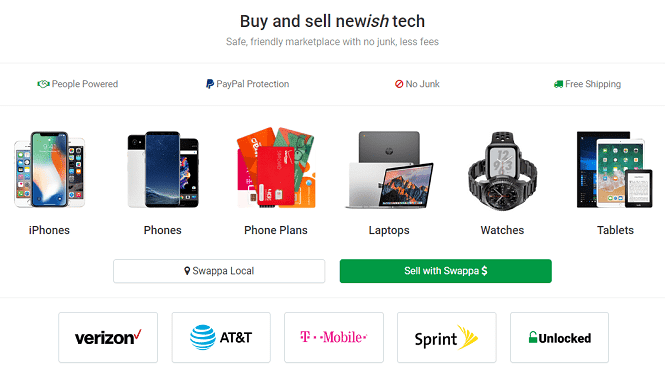Open the Laptops category image
Viewport: 670px width, 376px height.
[x=389, y=170]
